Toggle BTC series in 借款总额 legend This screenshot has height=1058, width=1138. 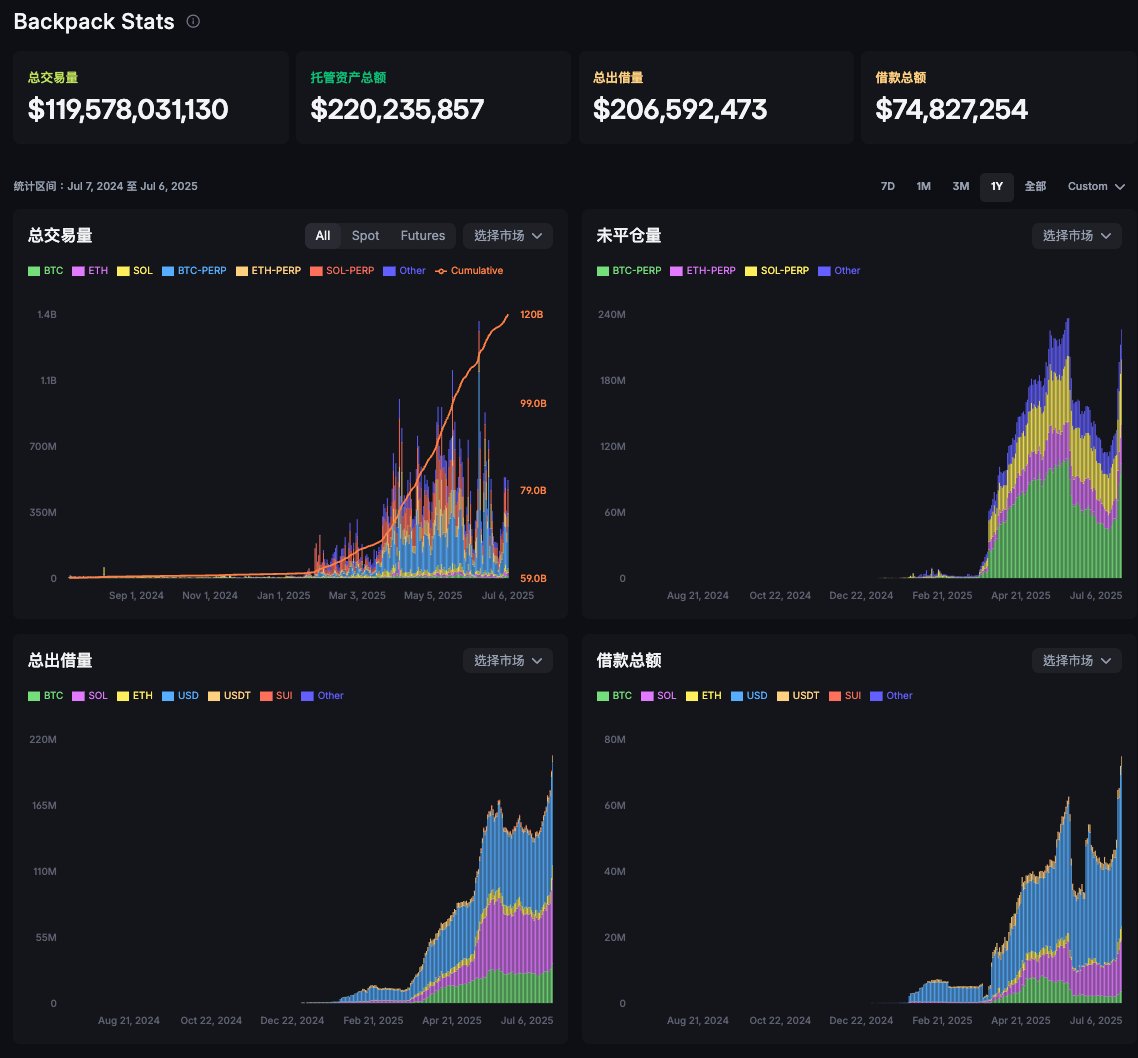(615, 695)
